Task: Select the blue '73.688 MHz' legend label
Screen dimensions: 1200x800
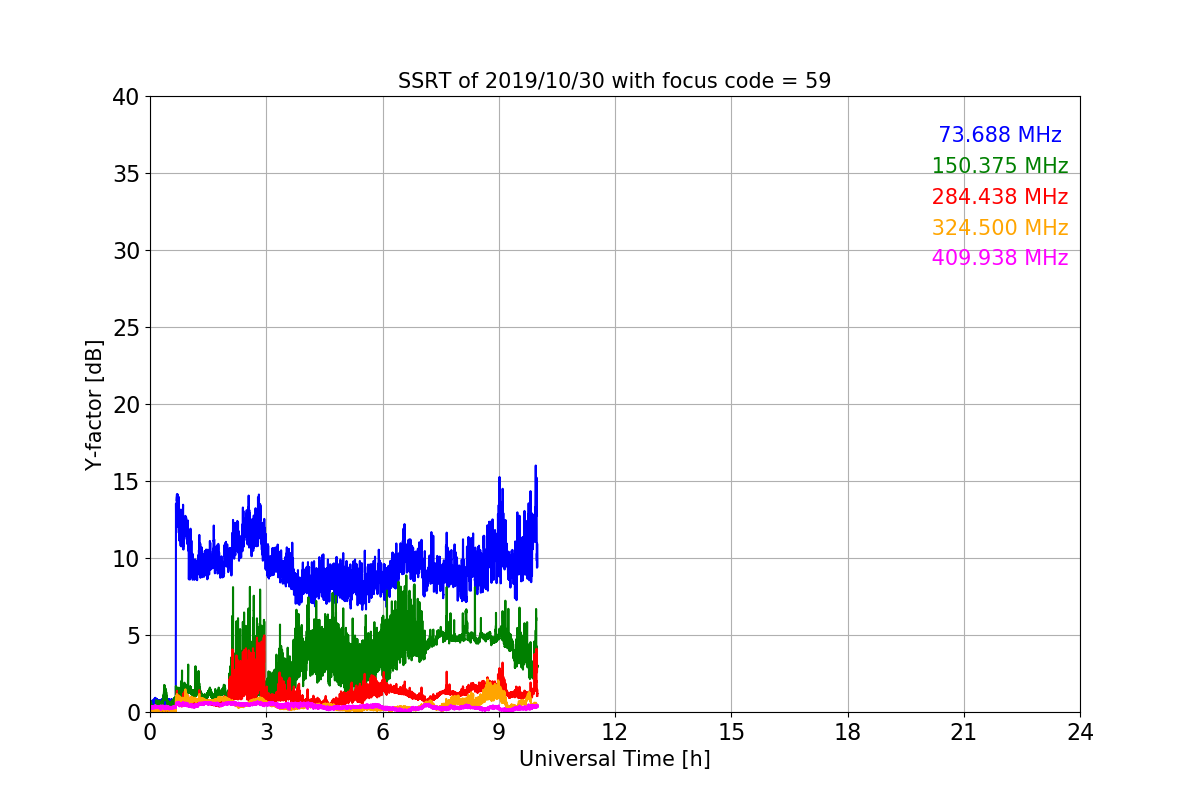Action: 1000,135
